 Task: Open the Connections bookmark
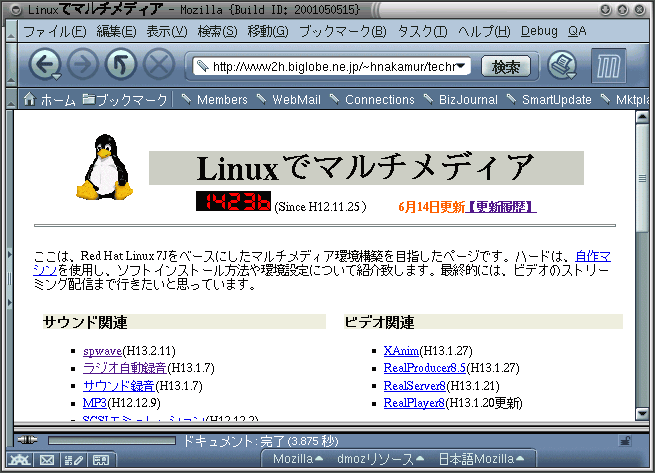tap(372, 99)
